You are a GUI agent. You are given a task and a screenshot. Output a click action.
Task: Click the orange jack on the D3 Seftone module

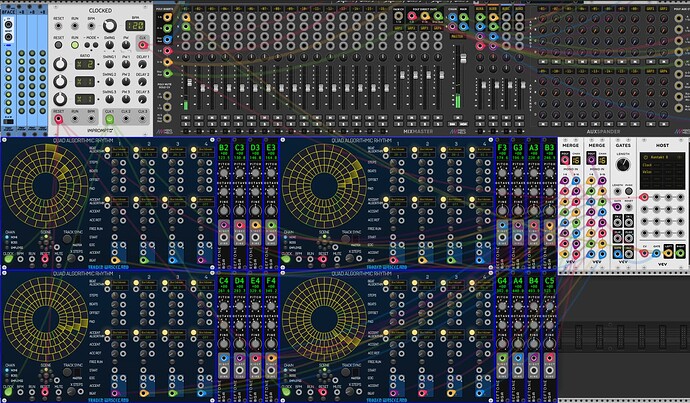click(255, 225)
